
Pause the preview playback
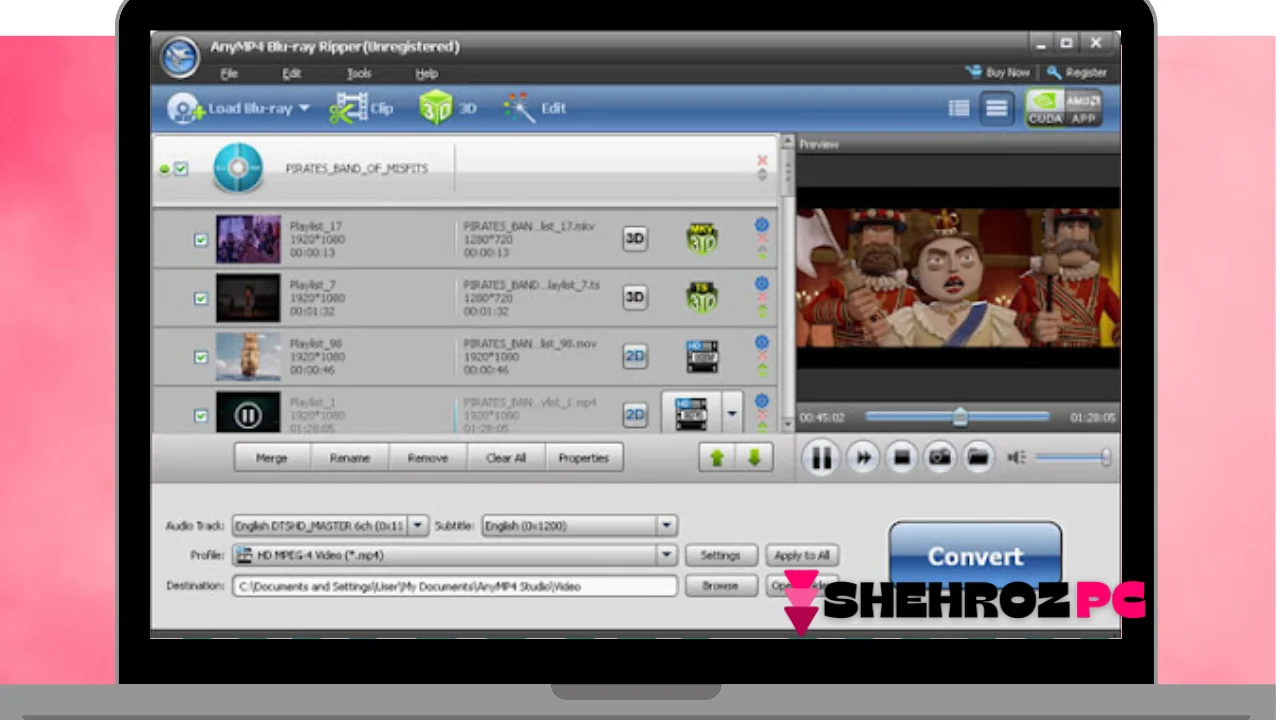point(821,458)
